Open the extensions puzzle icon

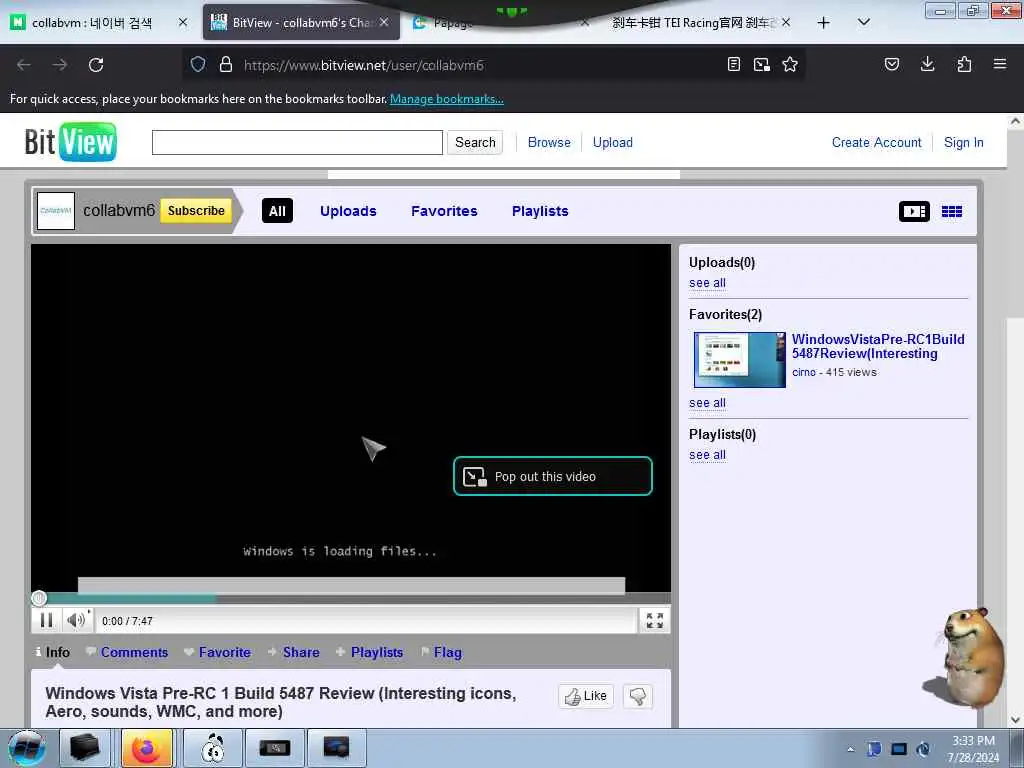(964, 64)
